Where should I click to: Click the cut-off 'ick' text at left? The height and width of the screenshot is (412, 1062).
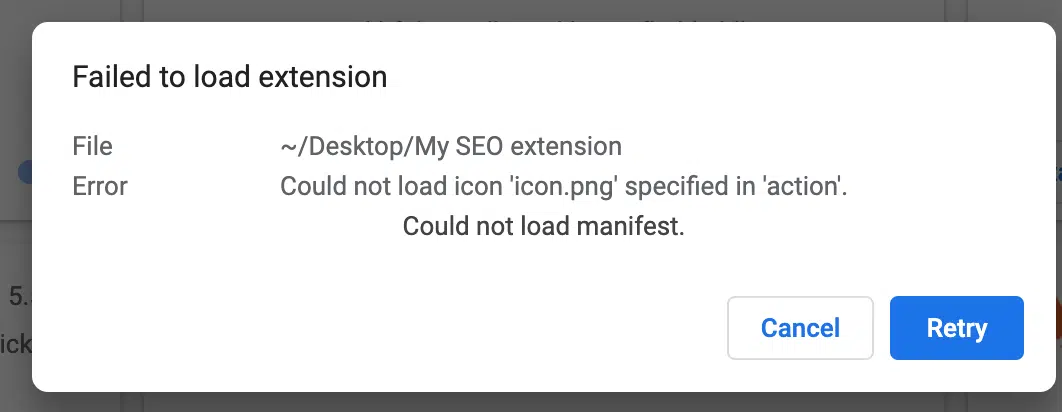click(16, 345)
